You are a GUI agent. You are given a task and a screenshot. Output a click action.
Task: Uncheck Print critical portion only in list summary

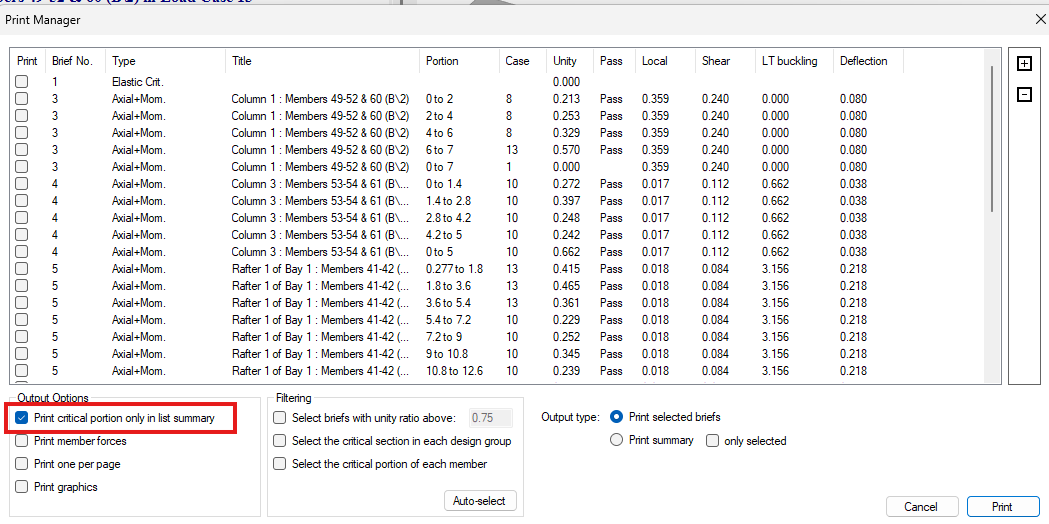pyautogui.click(x=22, y=418)
